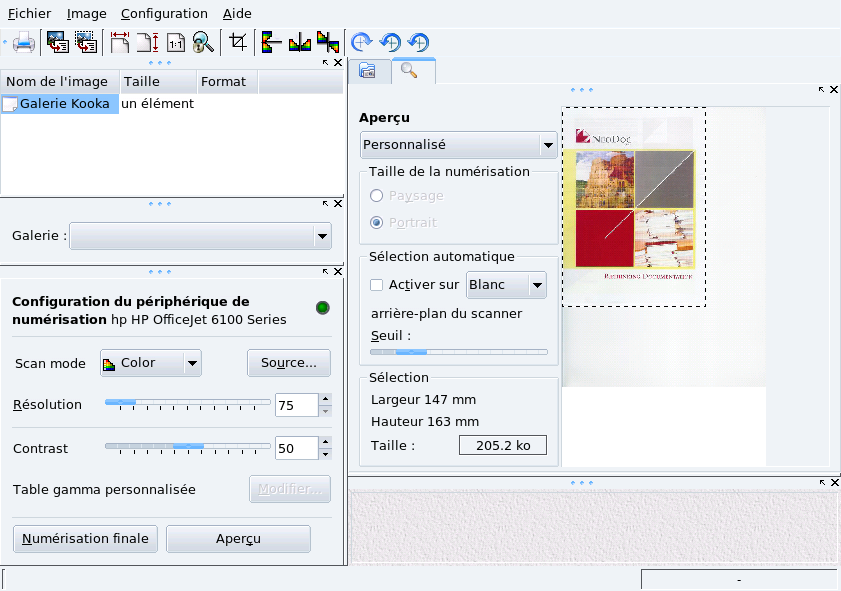The width and height of the screenshot is (841, 591).
Task: Select the Print icon in the toolbar
Action: pyautogui.click(x=22, y=43)
